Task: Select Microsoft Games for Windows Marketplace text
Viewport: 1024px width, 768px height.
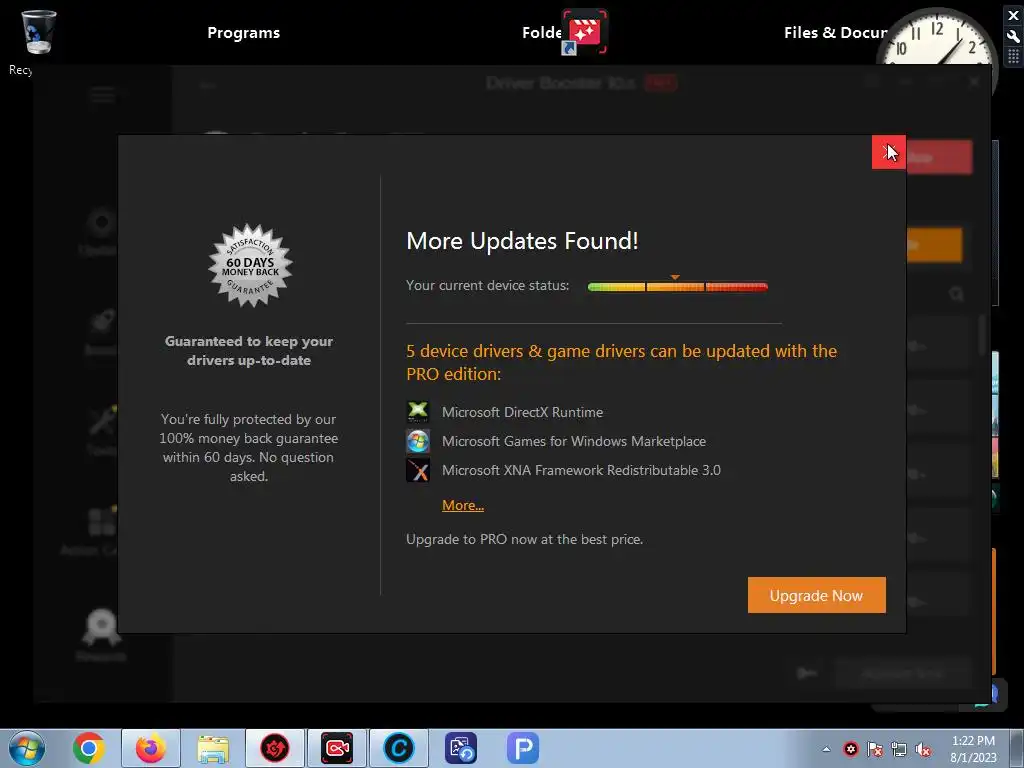Action: tap(574, 441)
